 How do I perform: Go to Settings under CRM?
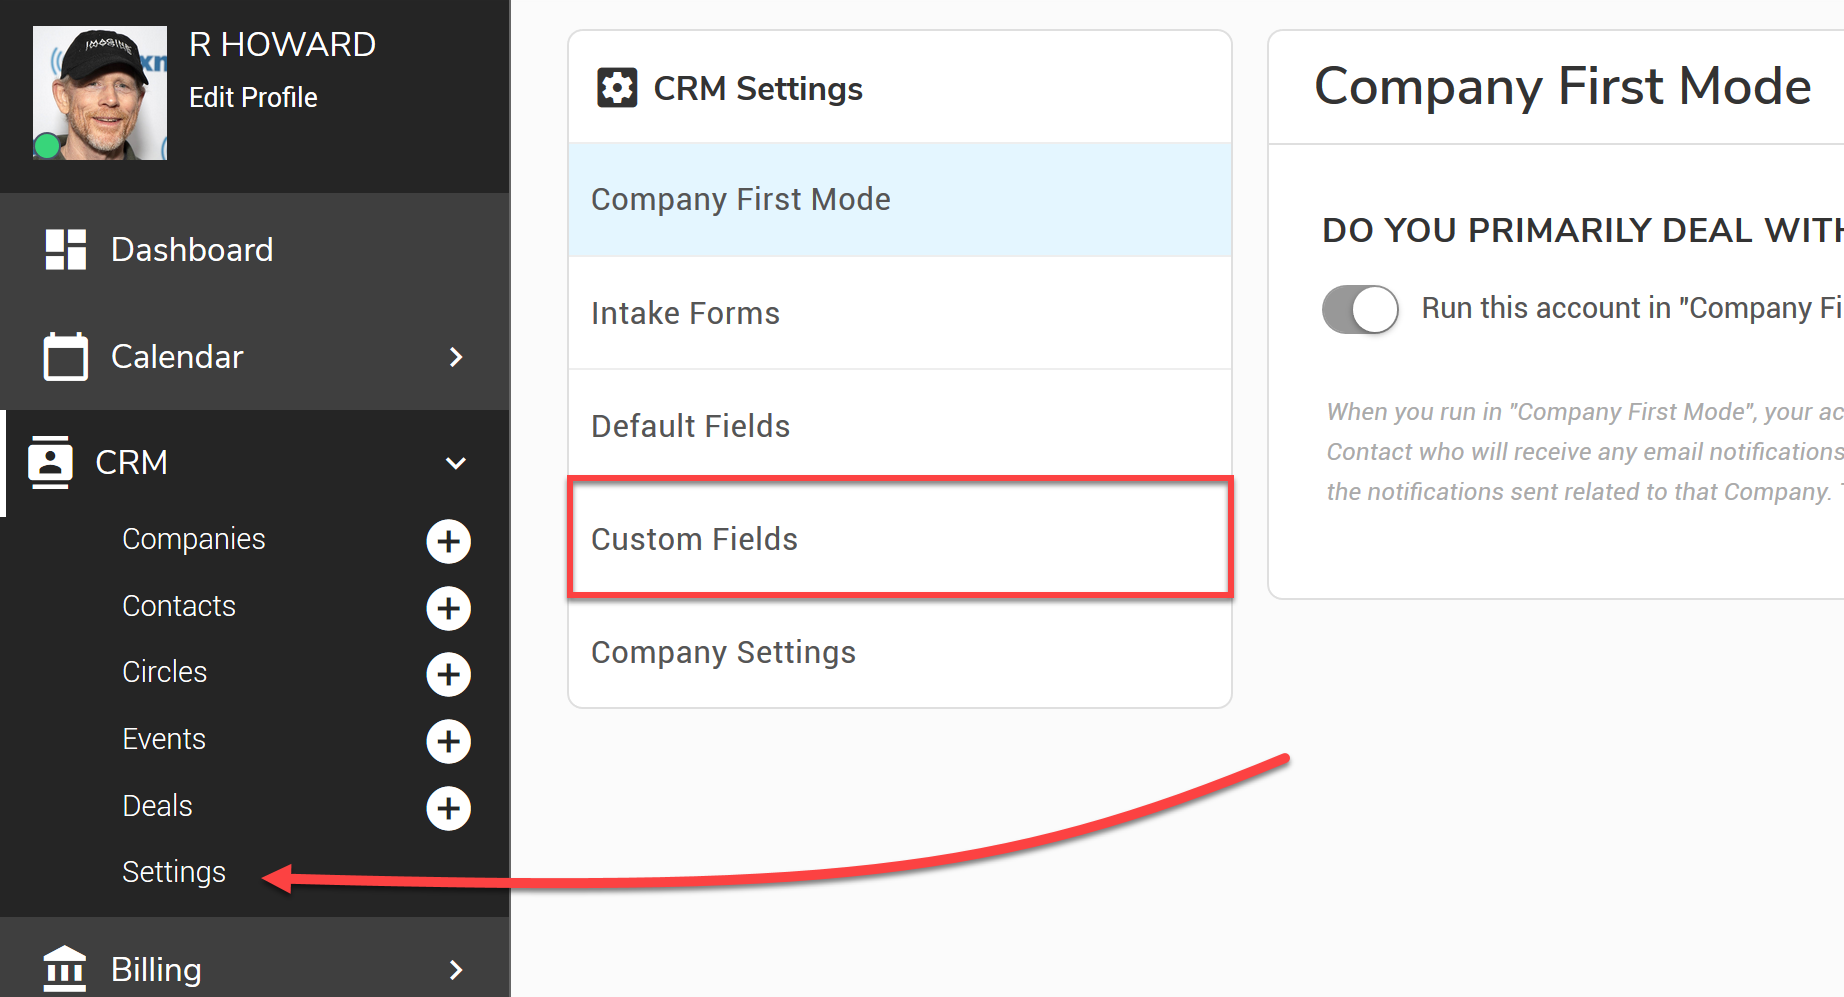tap(174, 871)
